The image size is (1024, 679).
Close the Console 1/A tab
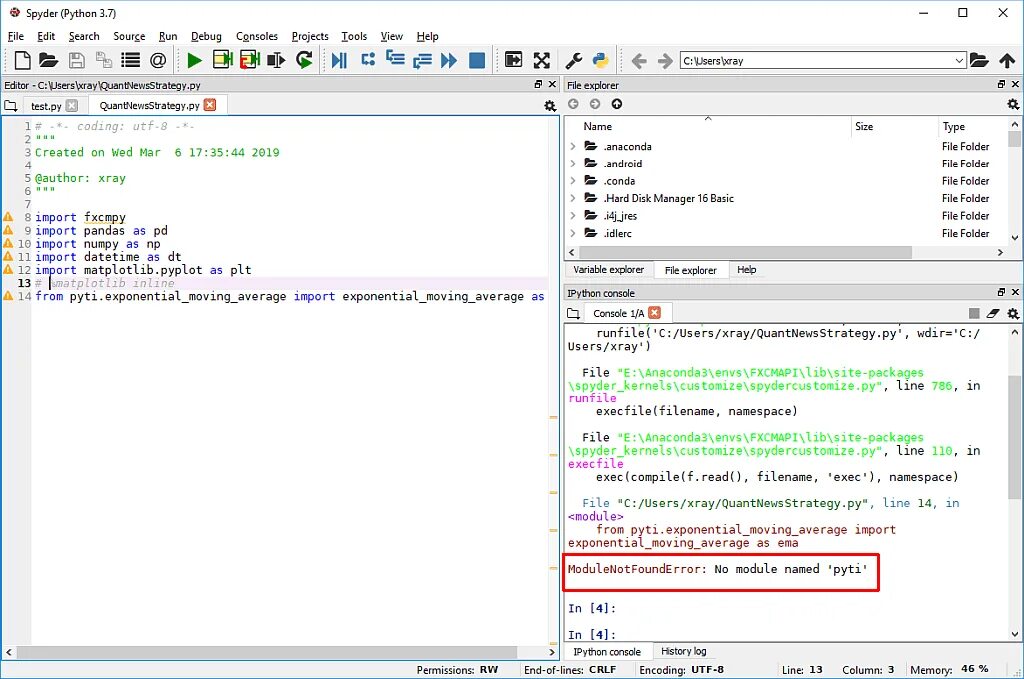[654, 313]
